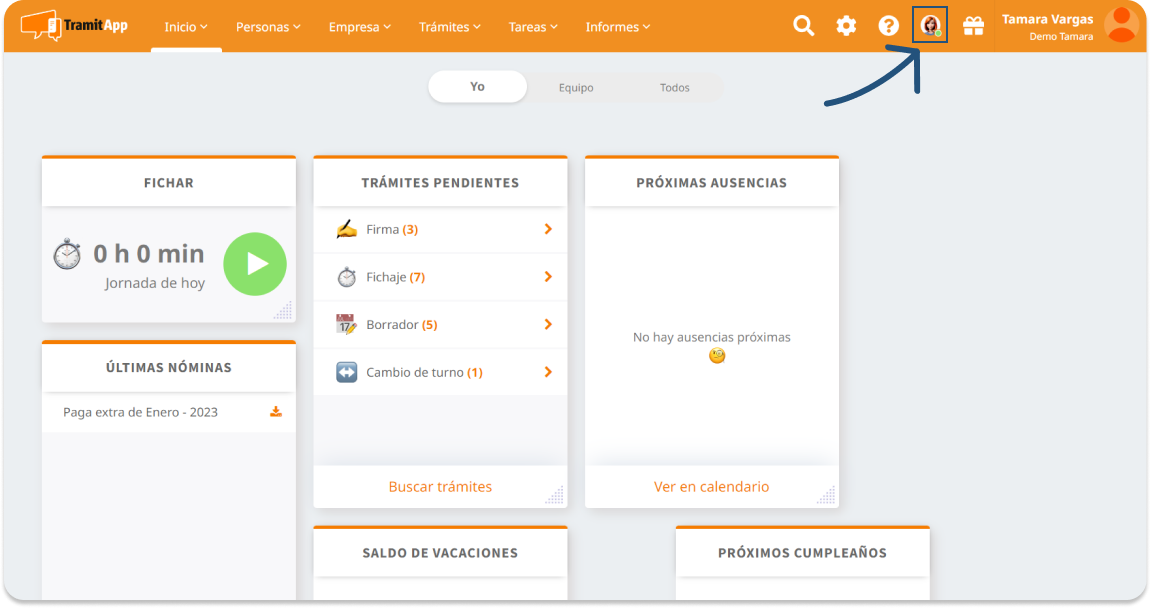Open settings gear icon

(x=846, y=26)
